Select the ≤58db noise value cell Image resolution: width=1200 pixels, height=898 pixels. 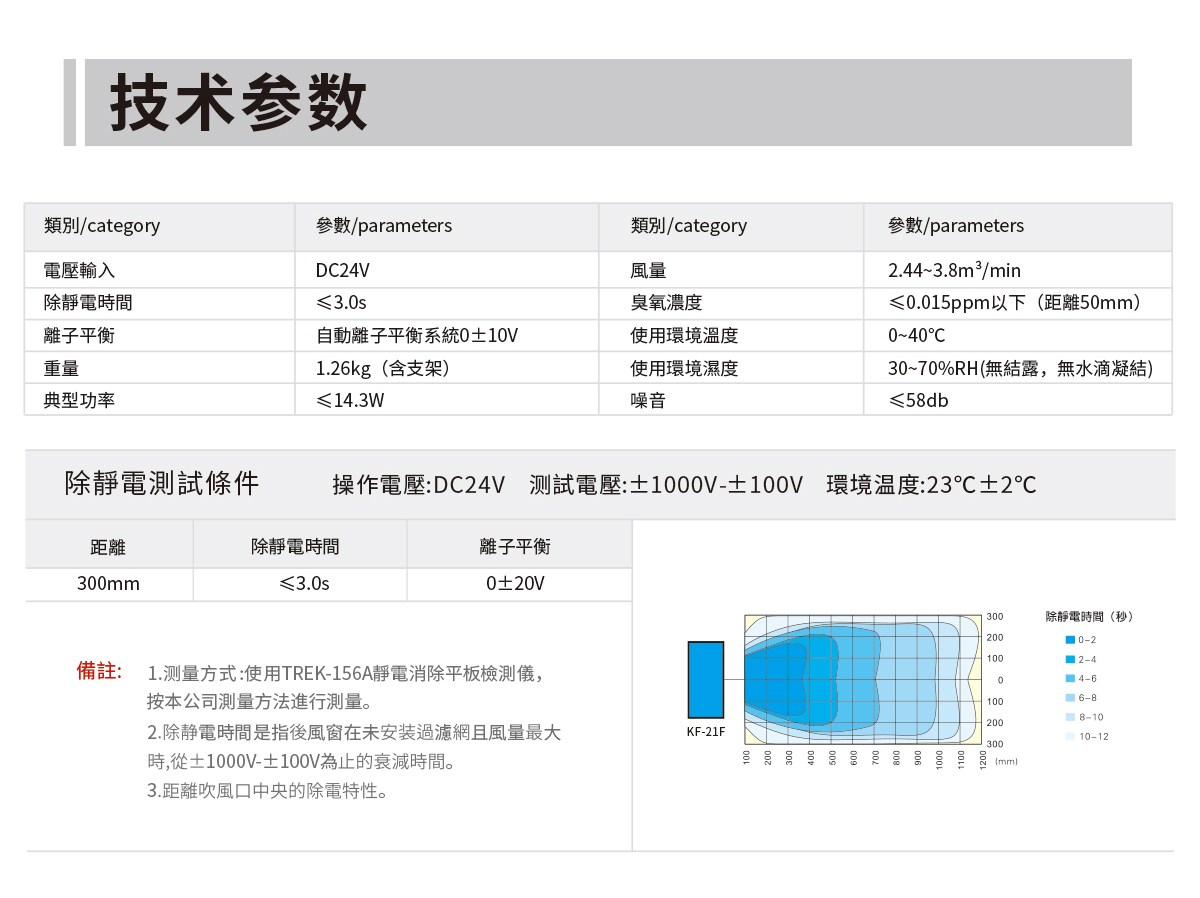(x=918, y=401)
